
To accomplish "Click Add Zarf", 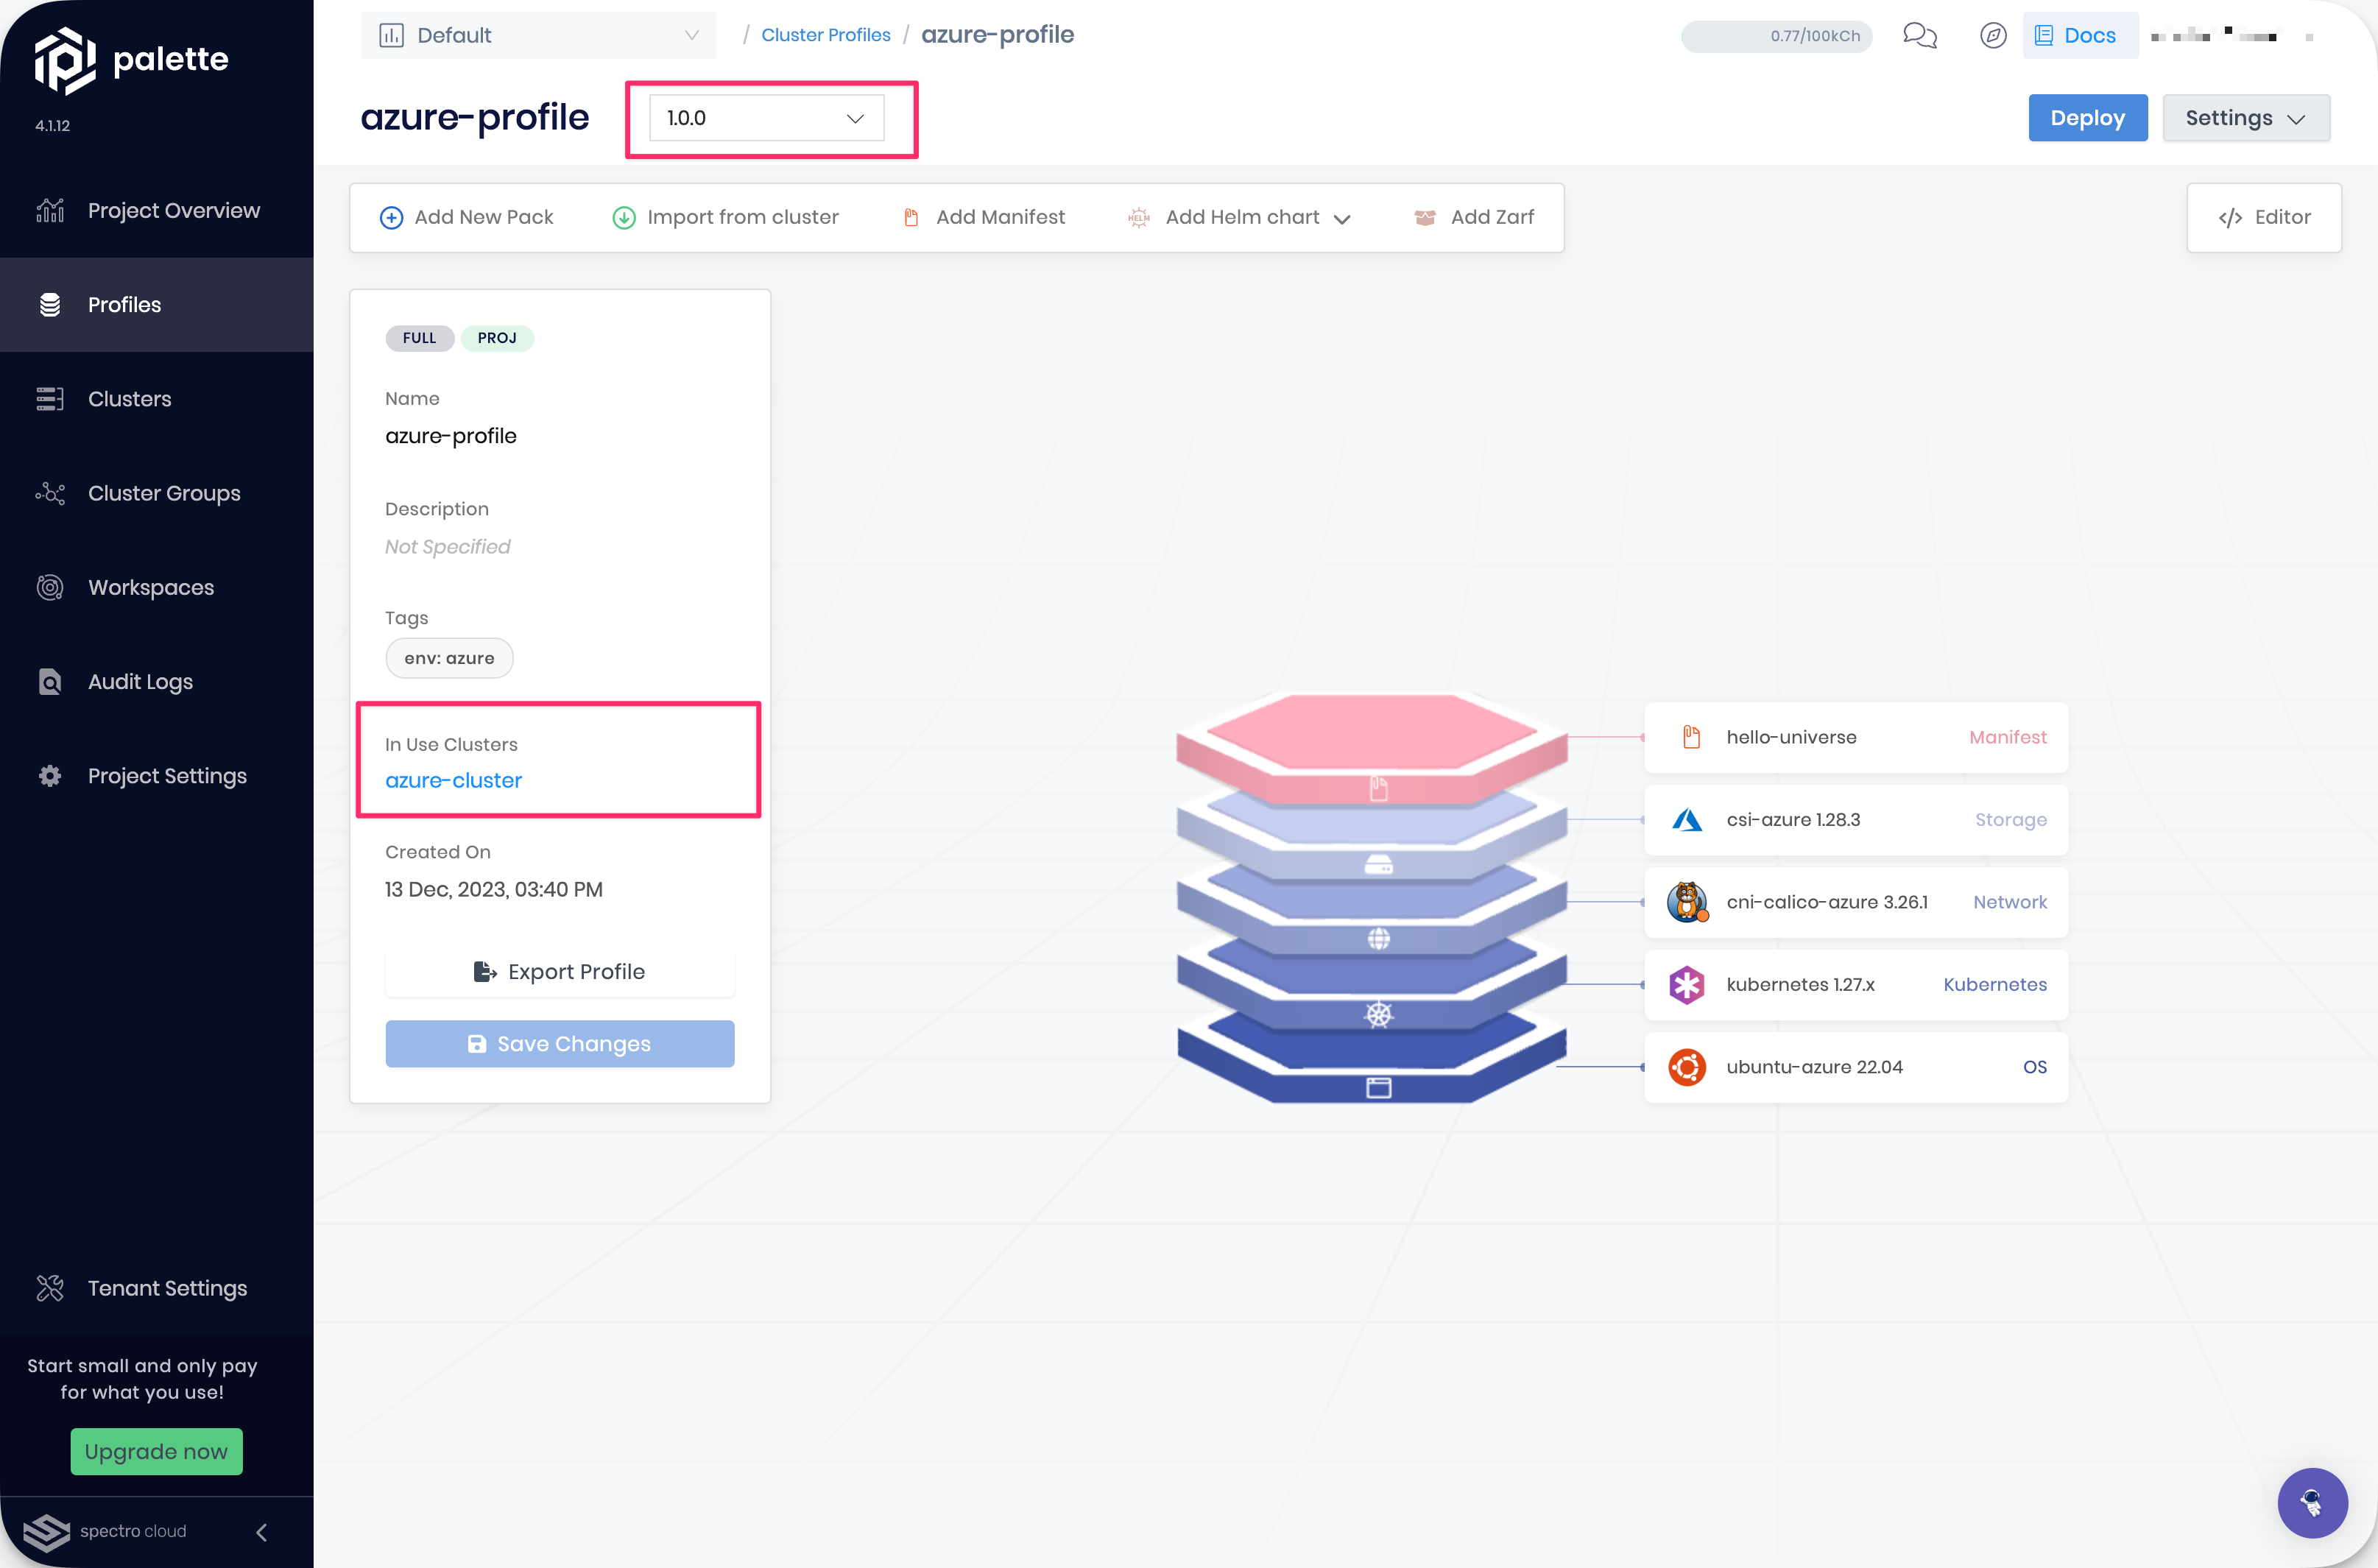I will (x=1474, y=217).
